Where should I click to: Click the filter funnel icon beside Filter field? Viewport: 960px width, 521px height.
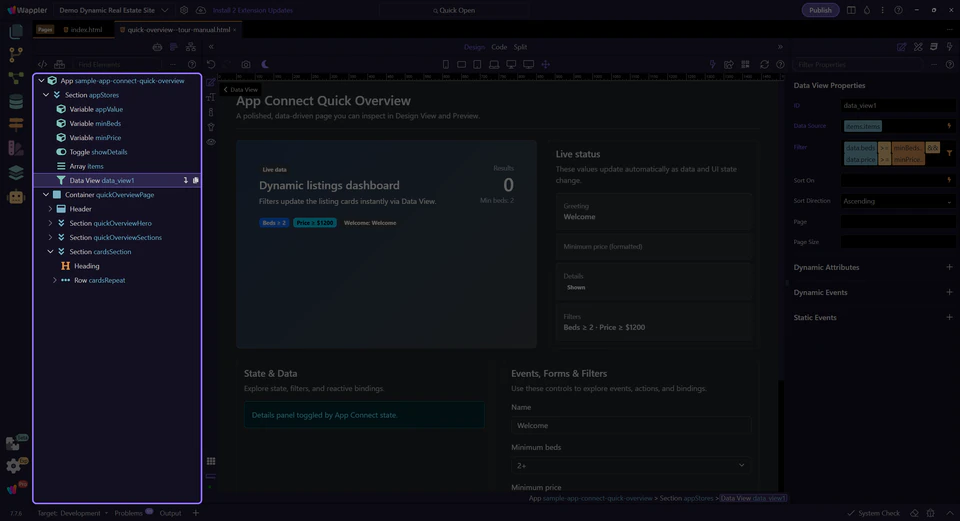950,153
